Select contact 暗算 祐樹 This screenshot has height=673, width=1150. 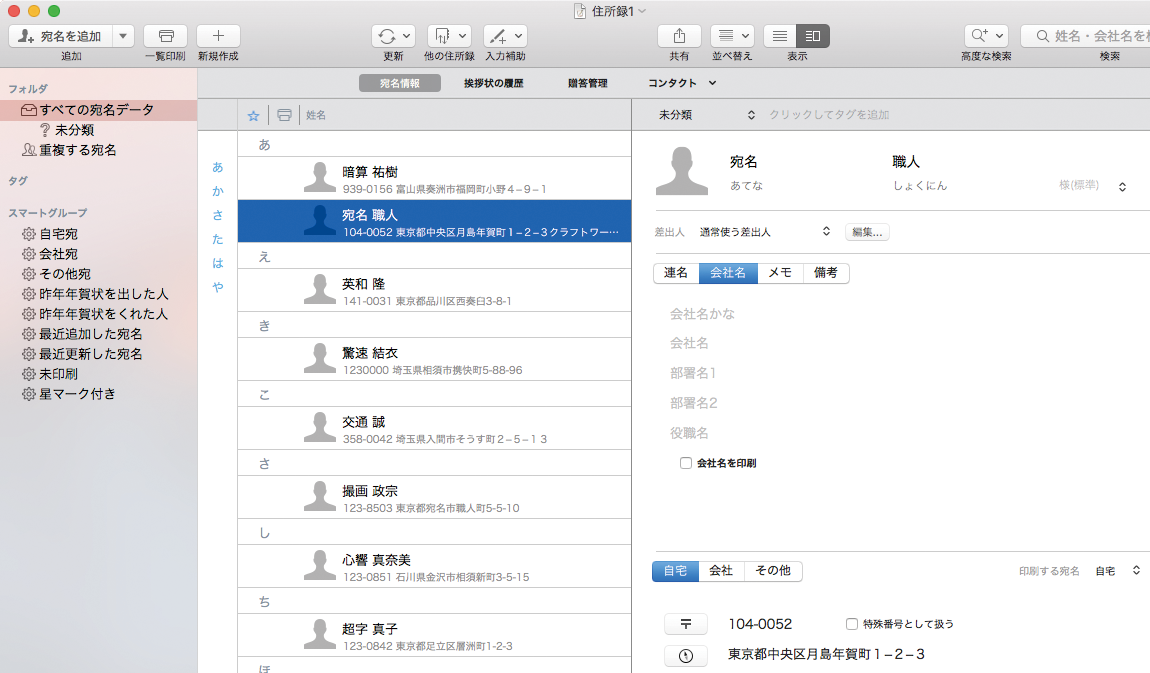[x=434, y=178]
